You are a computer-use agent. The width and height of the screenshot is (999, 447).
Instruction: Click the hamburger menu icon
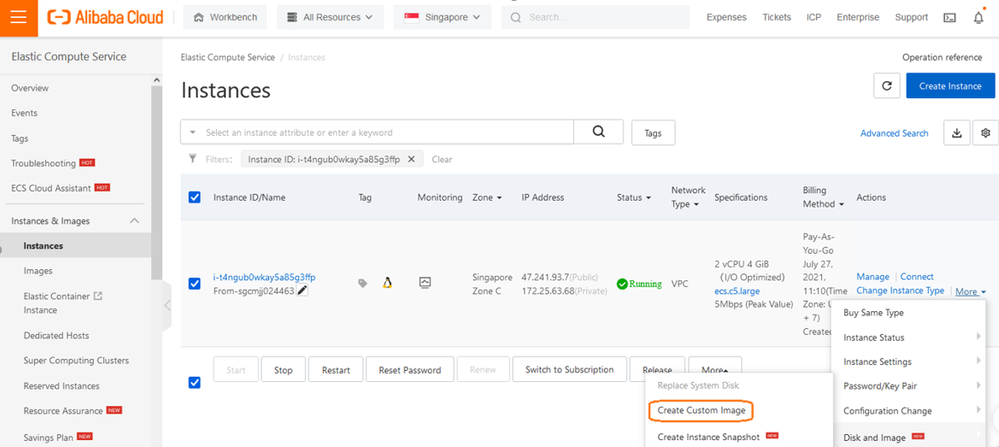click(x=19, y=17)
